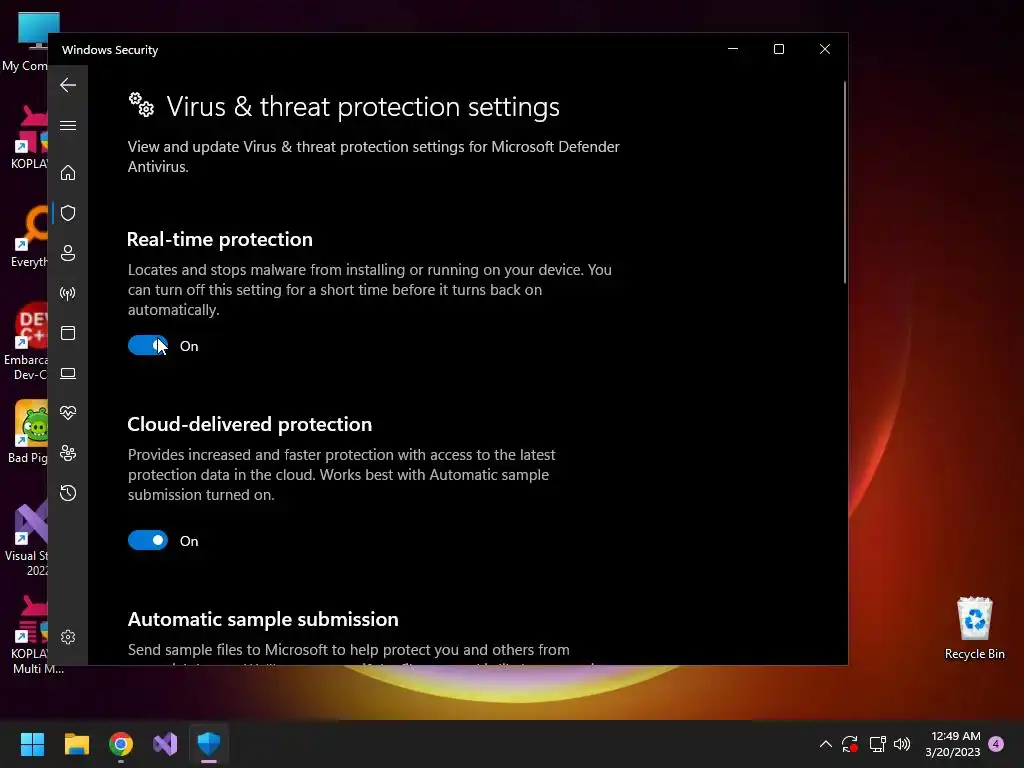The width and height of the screenshot is (1024, 768).
Task: Open Windows Security settings gear
Action: pos(68,637)
